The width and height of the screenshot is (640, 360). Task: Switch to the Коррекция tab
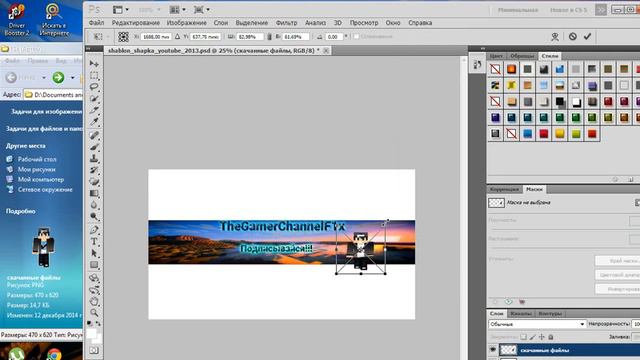(504, 189)
